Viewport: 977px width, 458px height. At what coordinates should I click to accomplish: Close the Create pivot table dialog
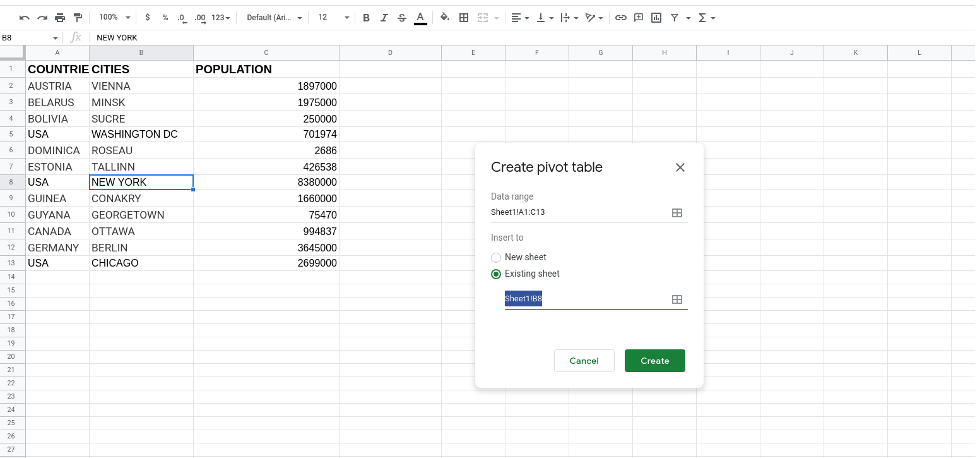tap(680, 168)
